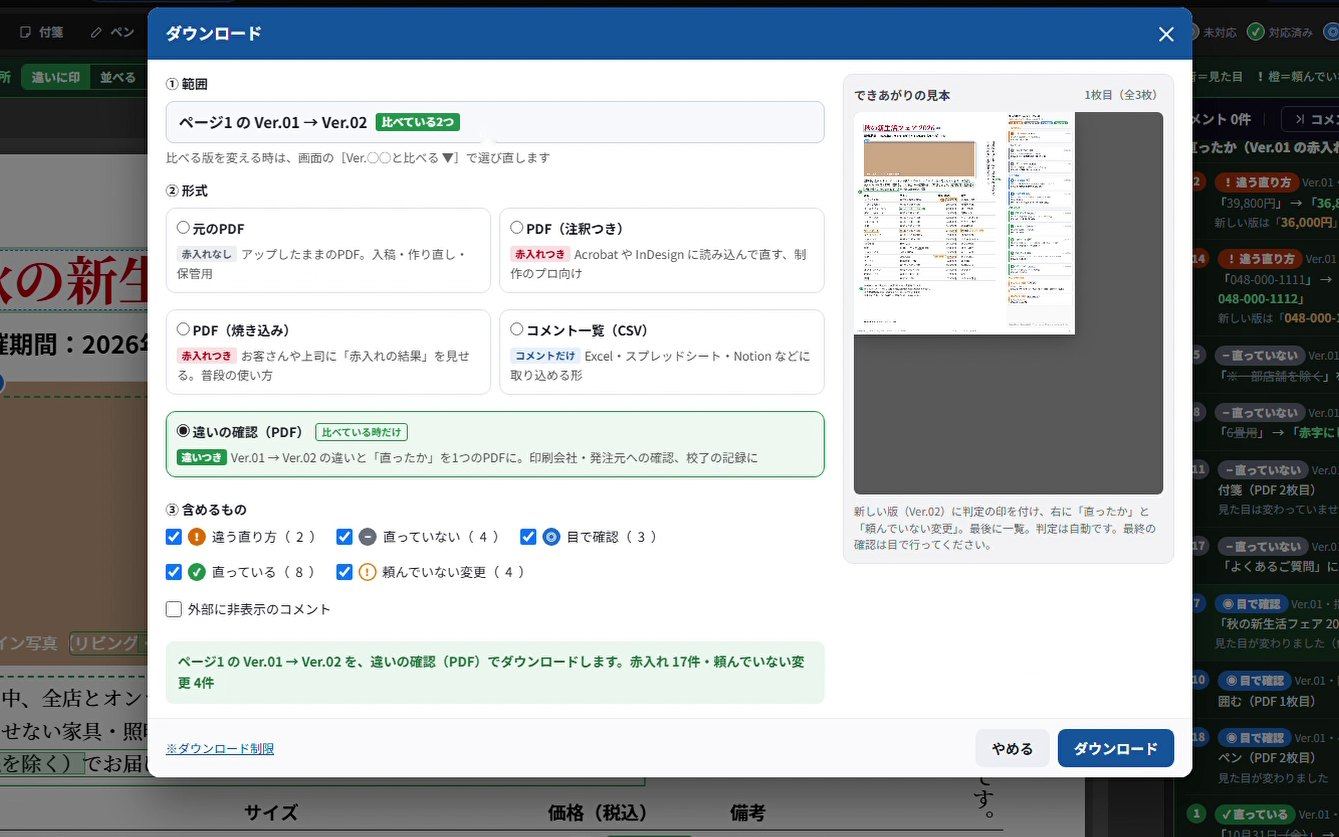Select the 元のPDF format option

click(328, 250)
